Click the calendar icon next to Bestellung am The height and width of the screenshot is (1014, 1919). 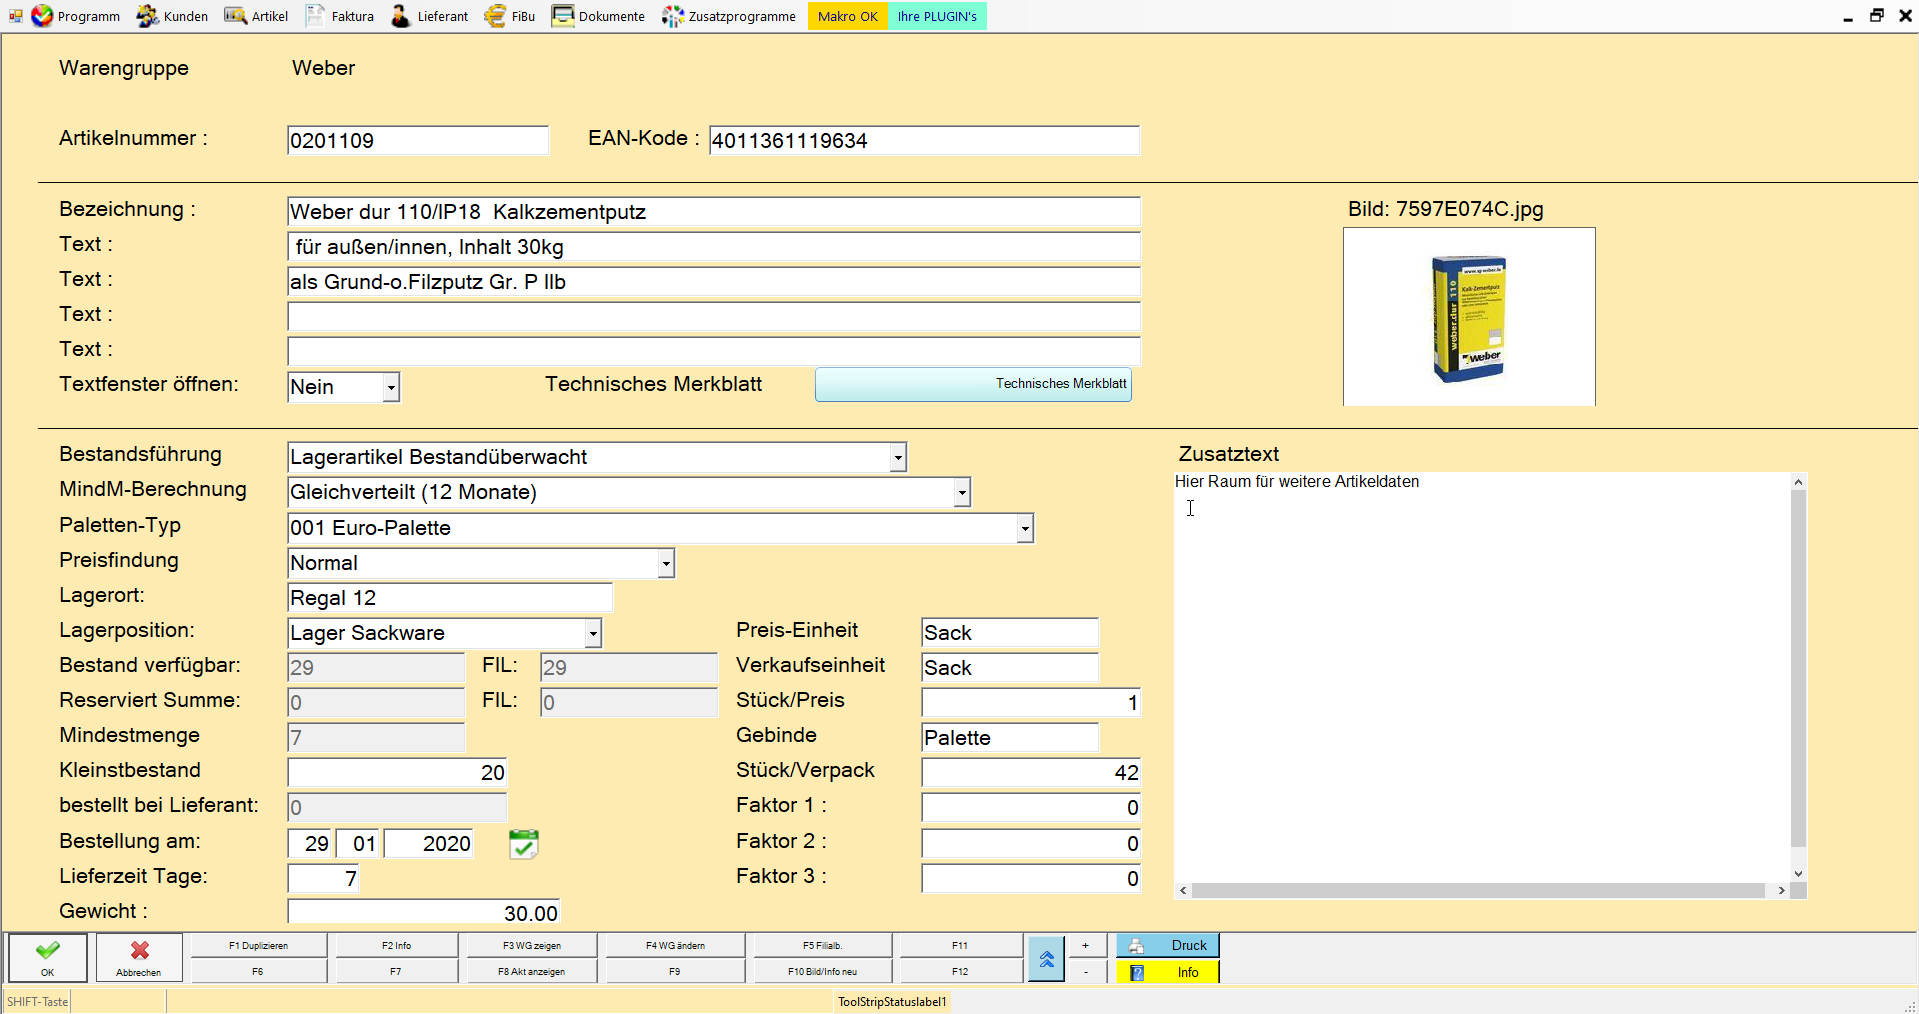(523, 844)
